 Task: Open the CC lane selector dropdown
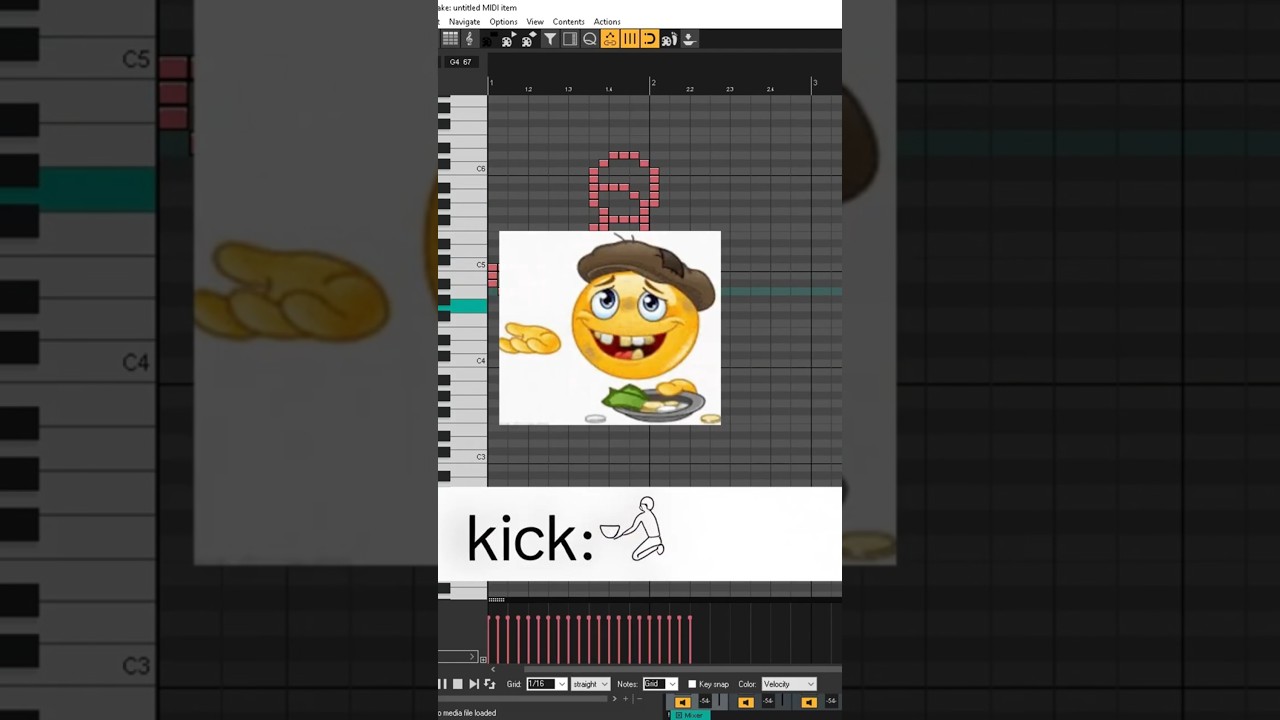458,656
